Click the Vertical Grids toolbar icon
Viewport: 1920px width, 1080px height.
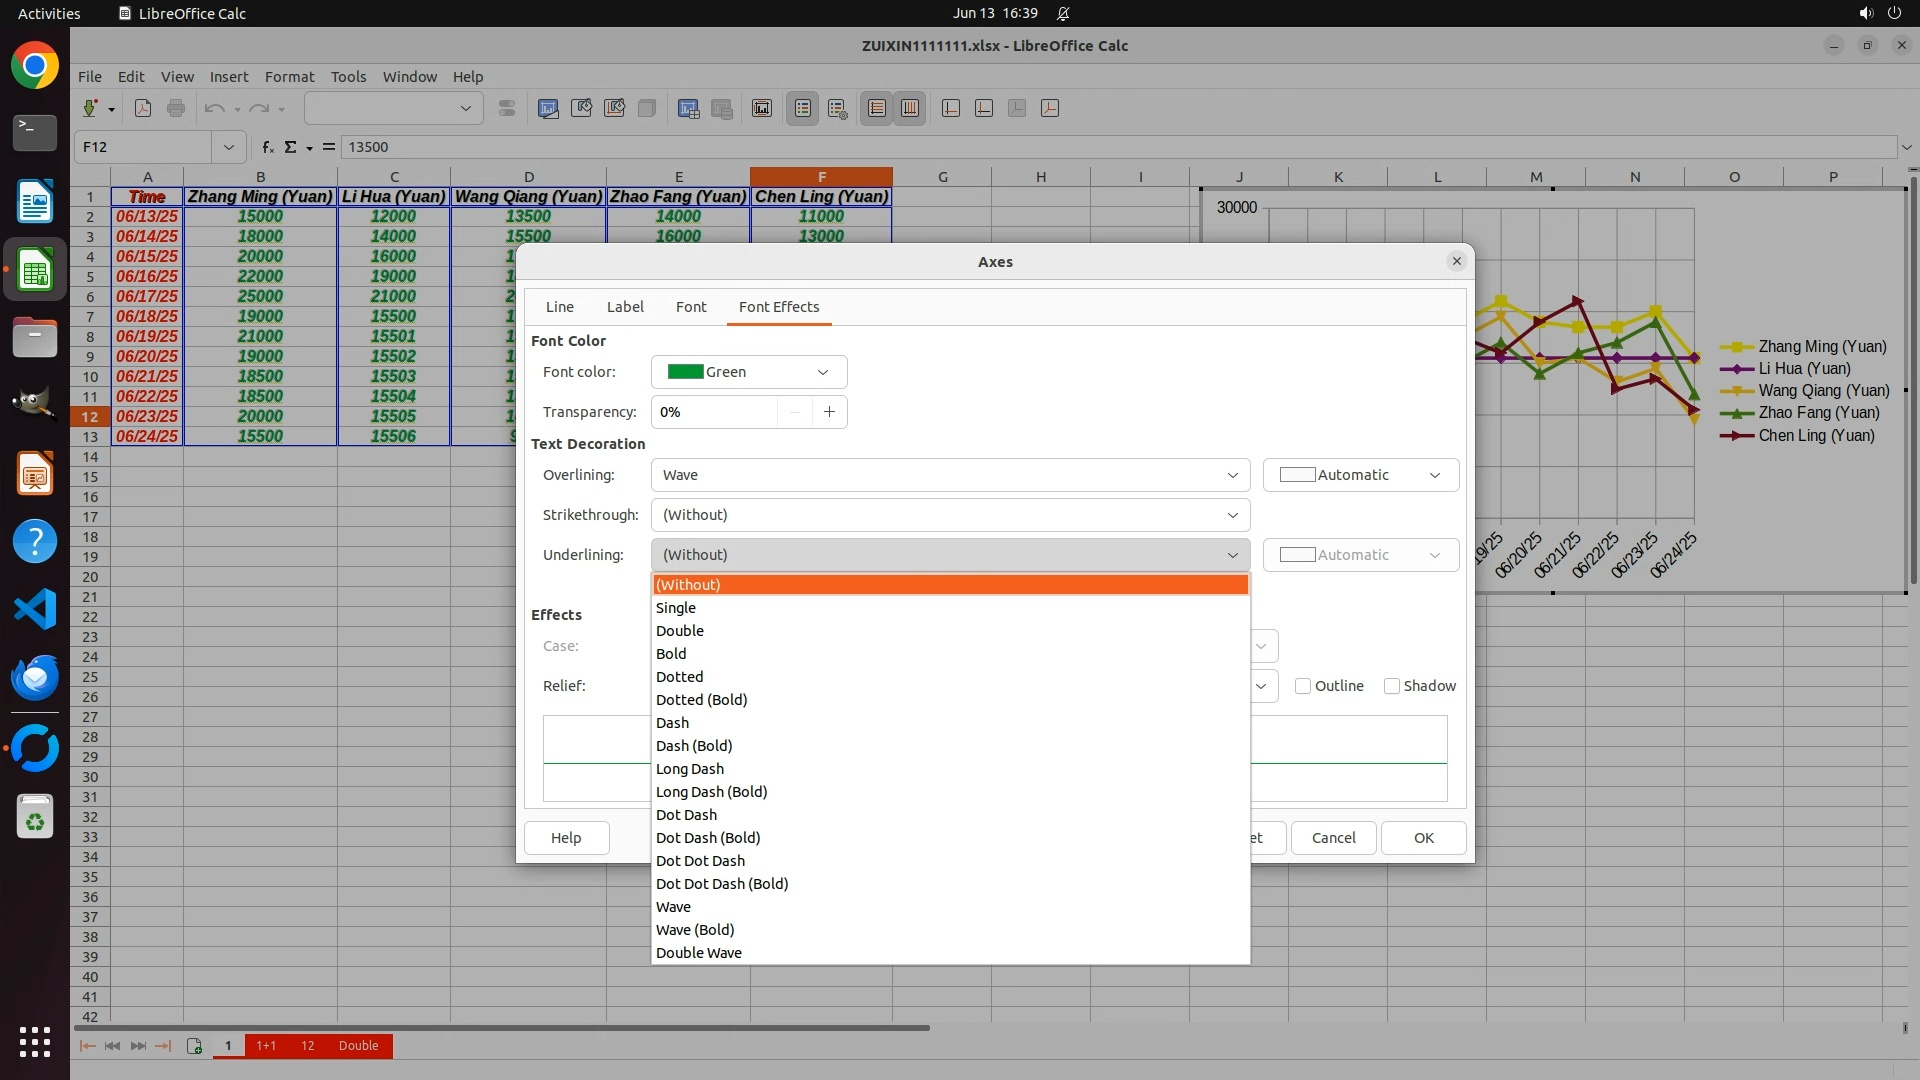(x=910, y=108)
